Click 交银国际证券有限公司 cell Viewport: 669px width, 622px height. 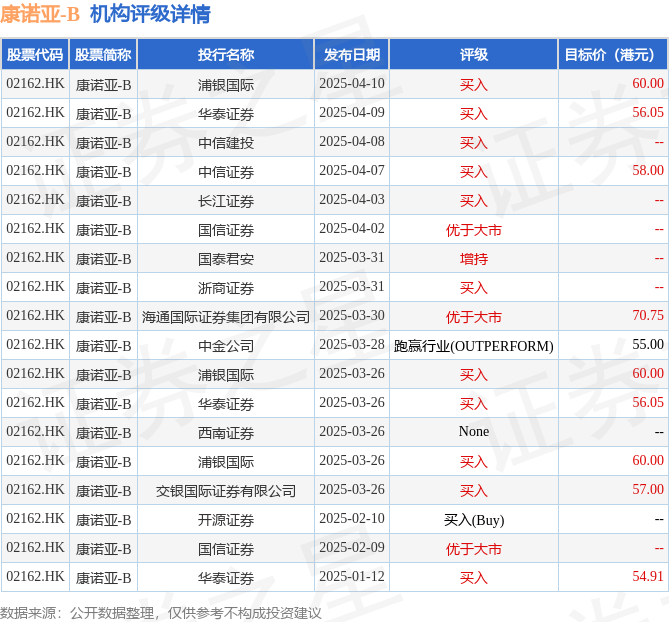(x=226, y=491)
